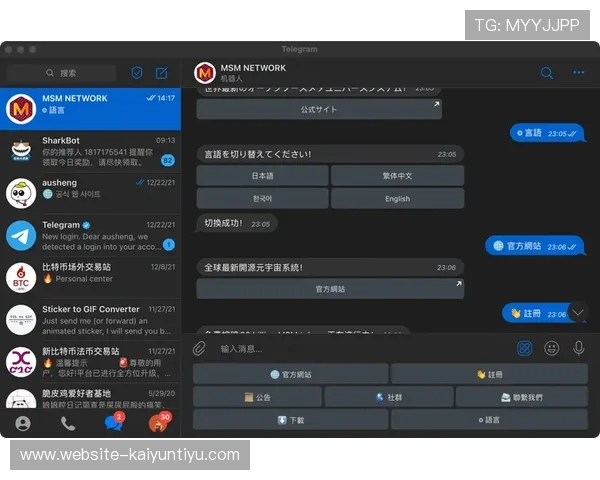Click 官方網站 inline message button
The width and height of the screenshot is (600, 480).
330,289
